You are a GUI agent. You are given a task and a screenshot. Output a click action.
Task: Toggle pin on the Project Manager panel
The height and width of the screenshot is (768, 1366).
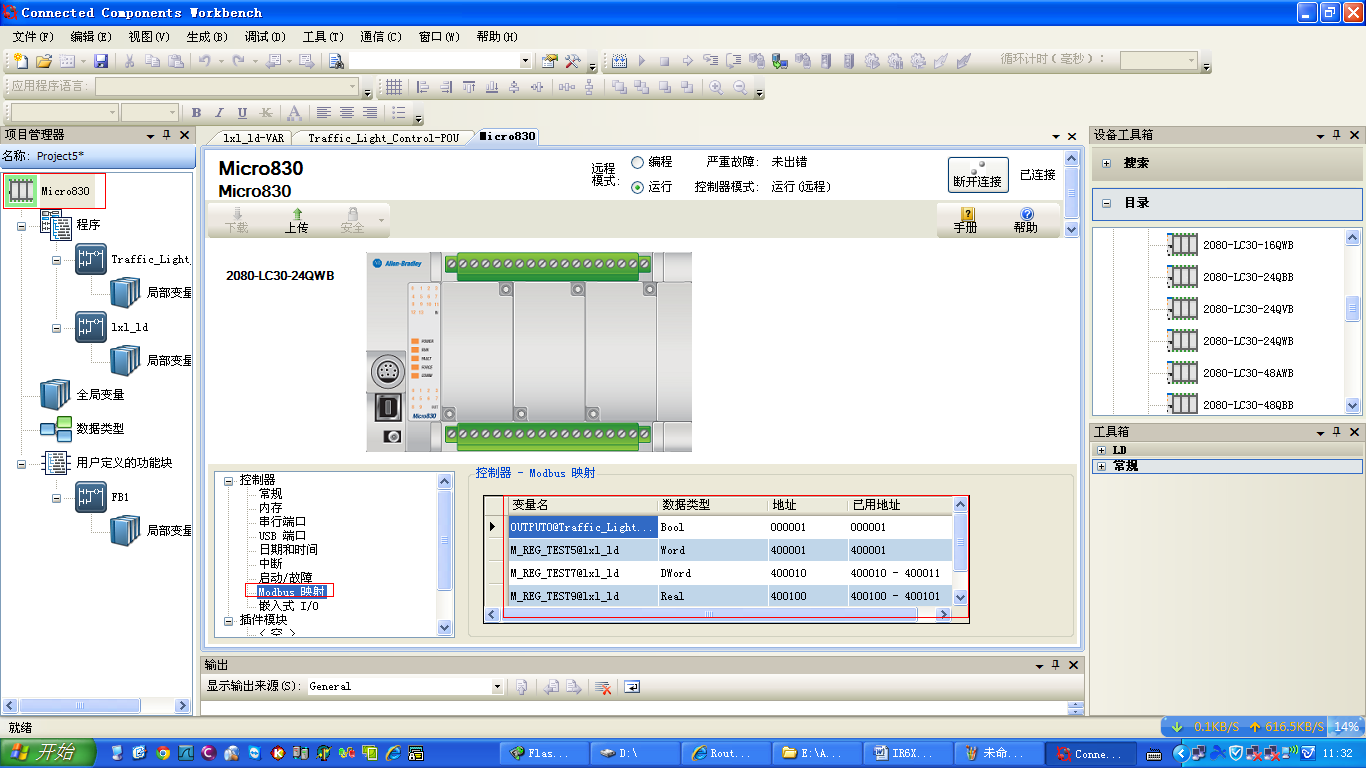click(167, 135)
